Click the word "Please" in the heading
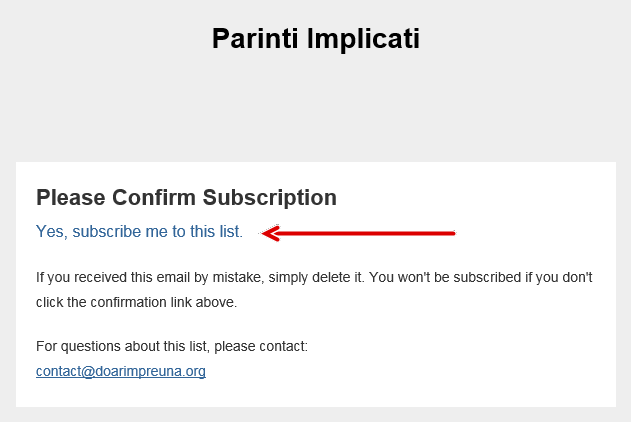Viewport: 631px width, 422px height. click(72, 197)
